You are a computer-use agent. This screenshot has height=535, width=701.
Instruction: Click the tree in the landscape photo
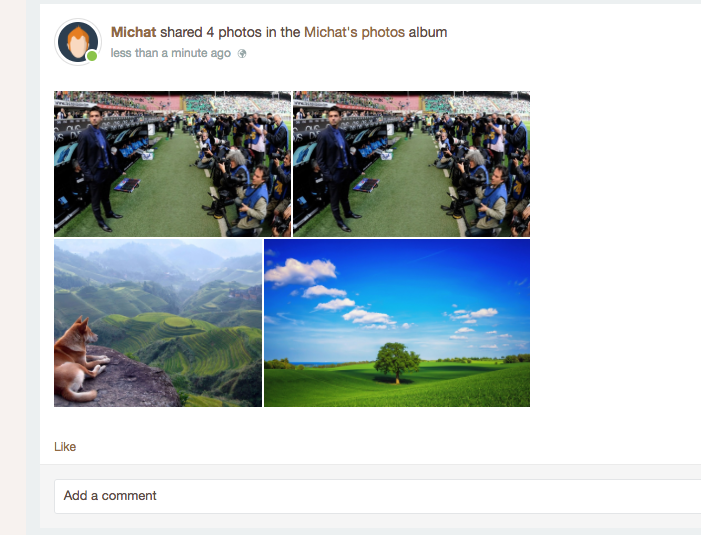click(x=397, y=363)
